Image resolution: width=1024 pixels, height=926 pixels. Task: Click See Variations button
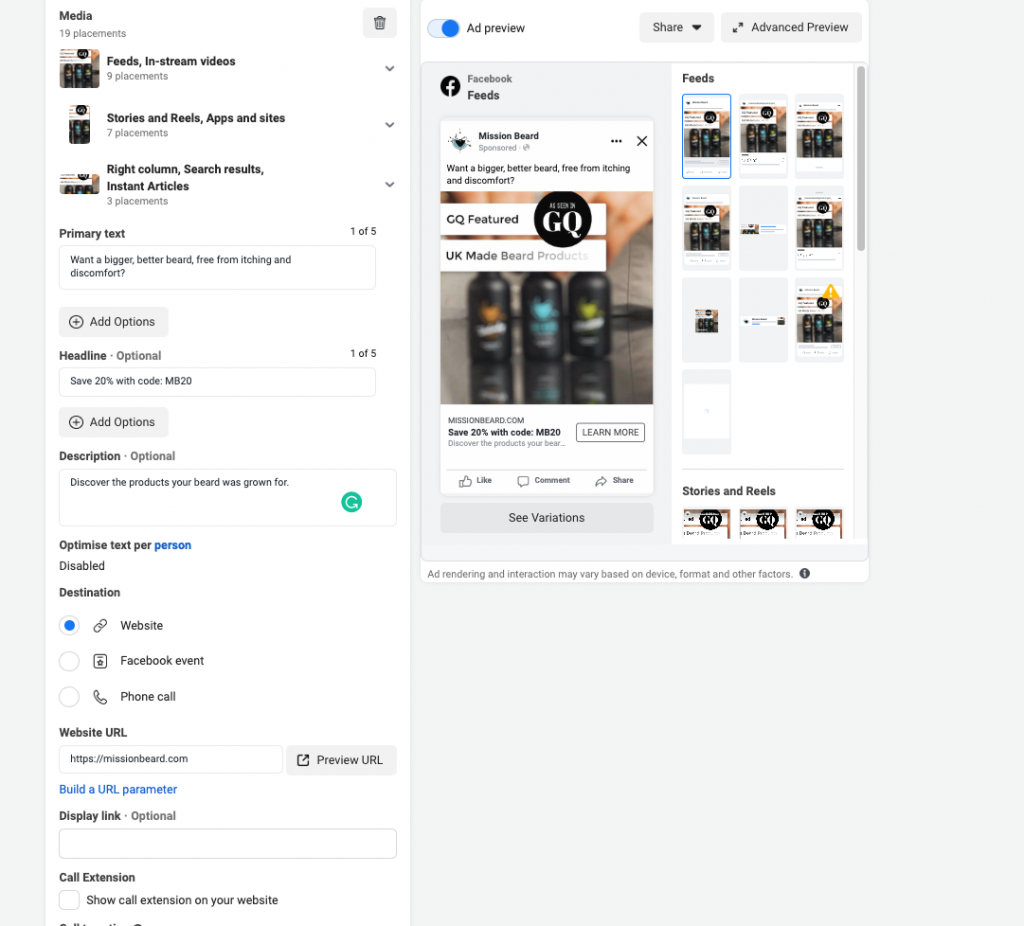[547, 518]
